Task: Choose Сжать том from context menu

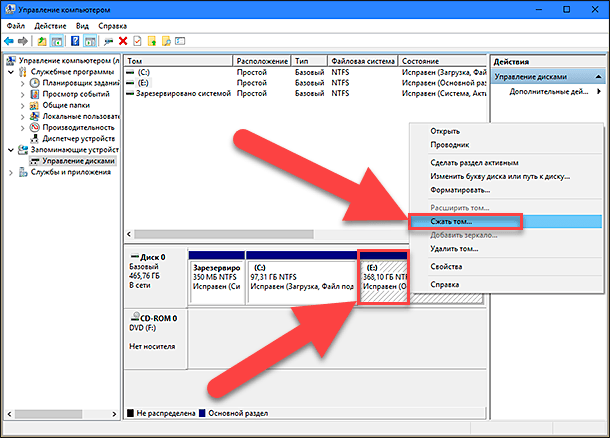Action: coord(451,220)
